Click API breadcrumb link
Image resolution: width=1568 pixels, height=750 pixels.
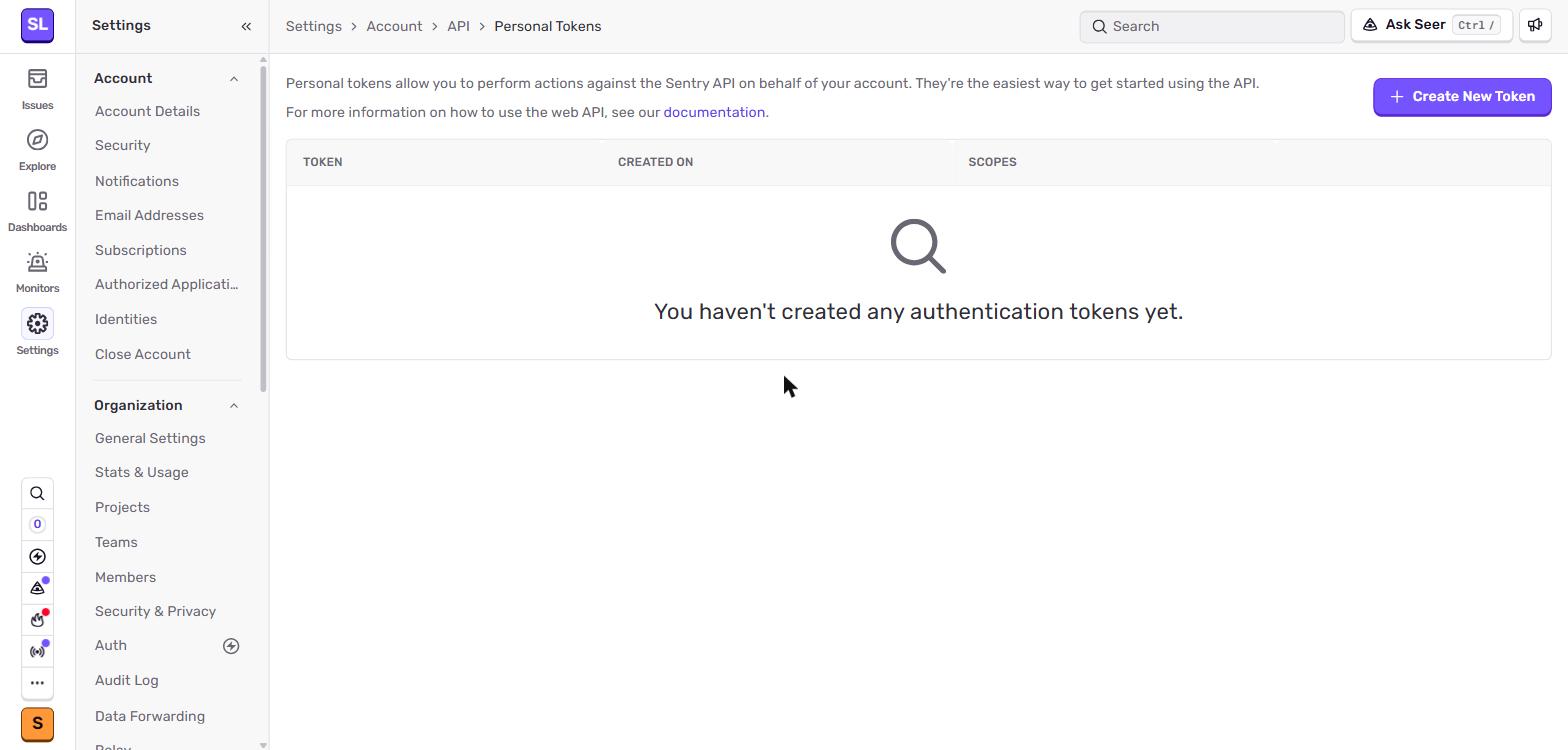point(458,26)
